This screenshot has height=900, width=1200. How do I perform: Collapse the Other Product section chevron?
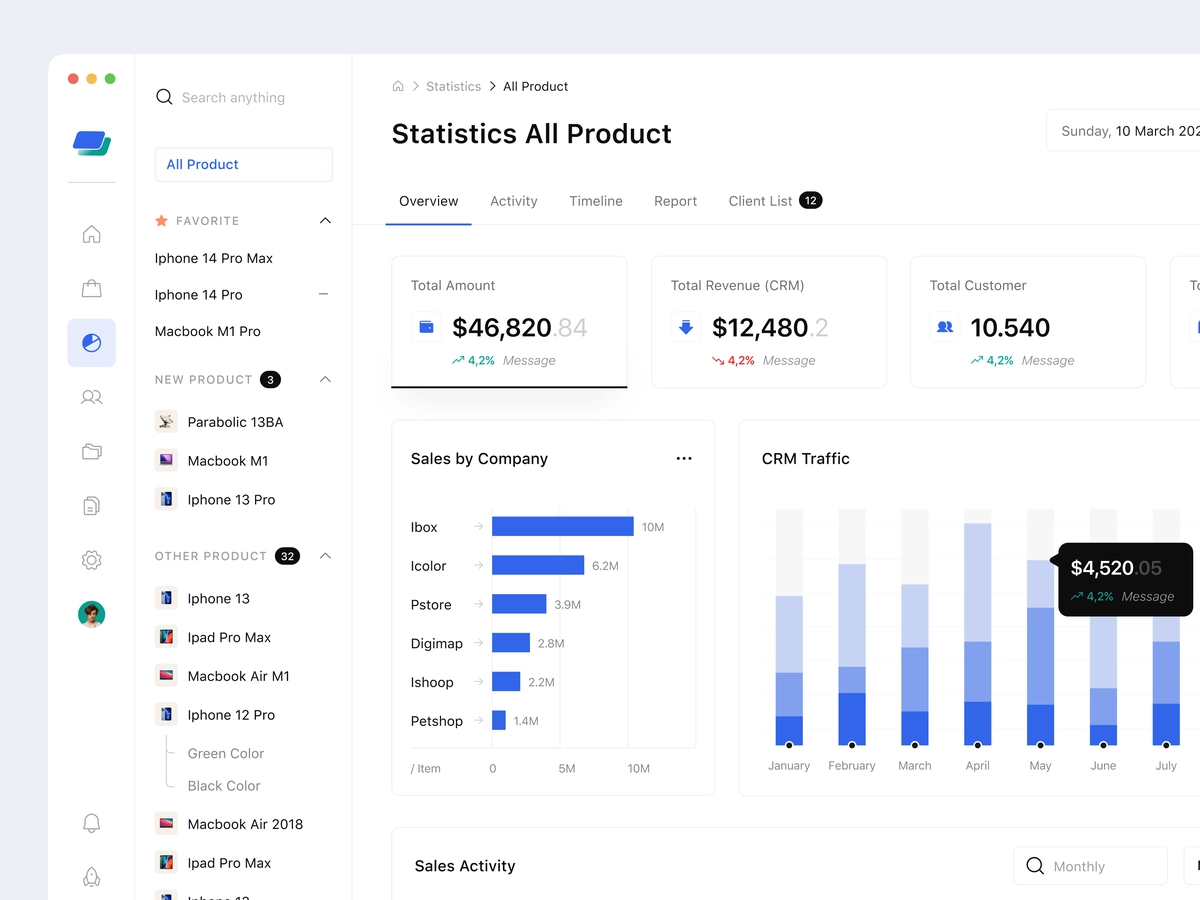(x=325, y=556)
